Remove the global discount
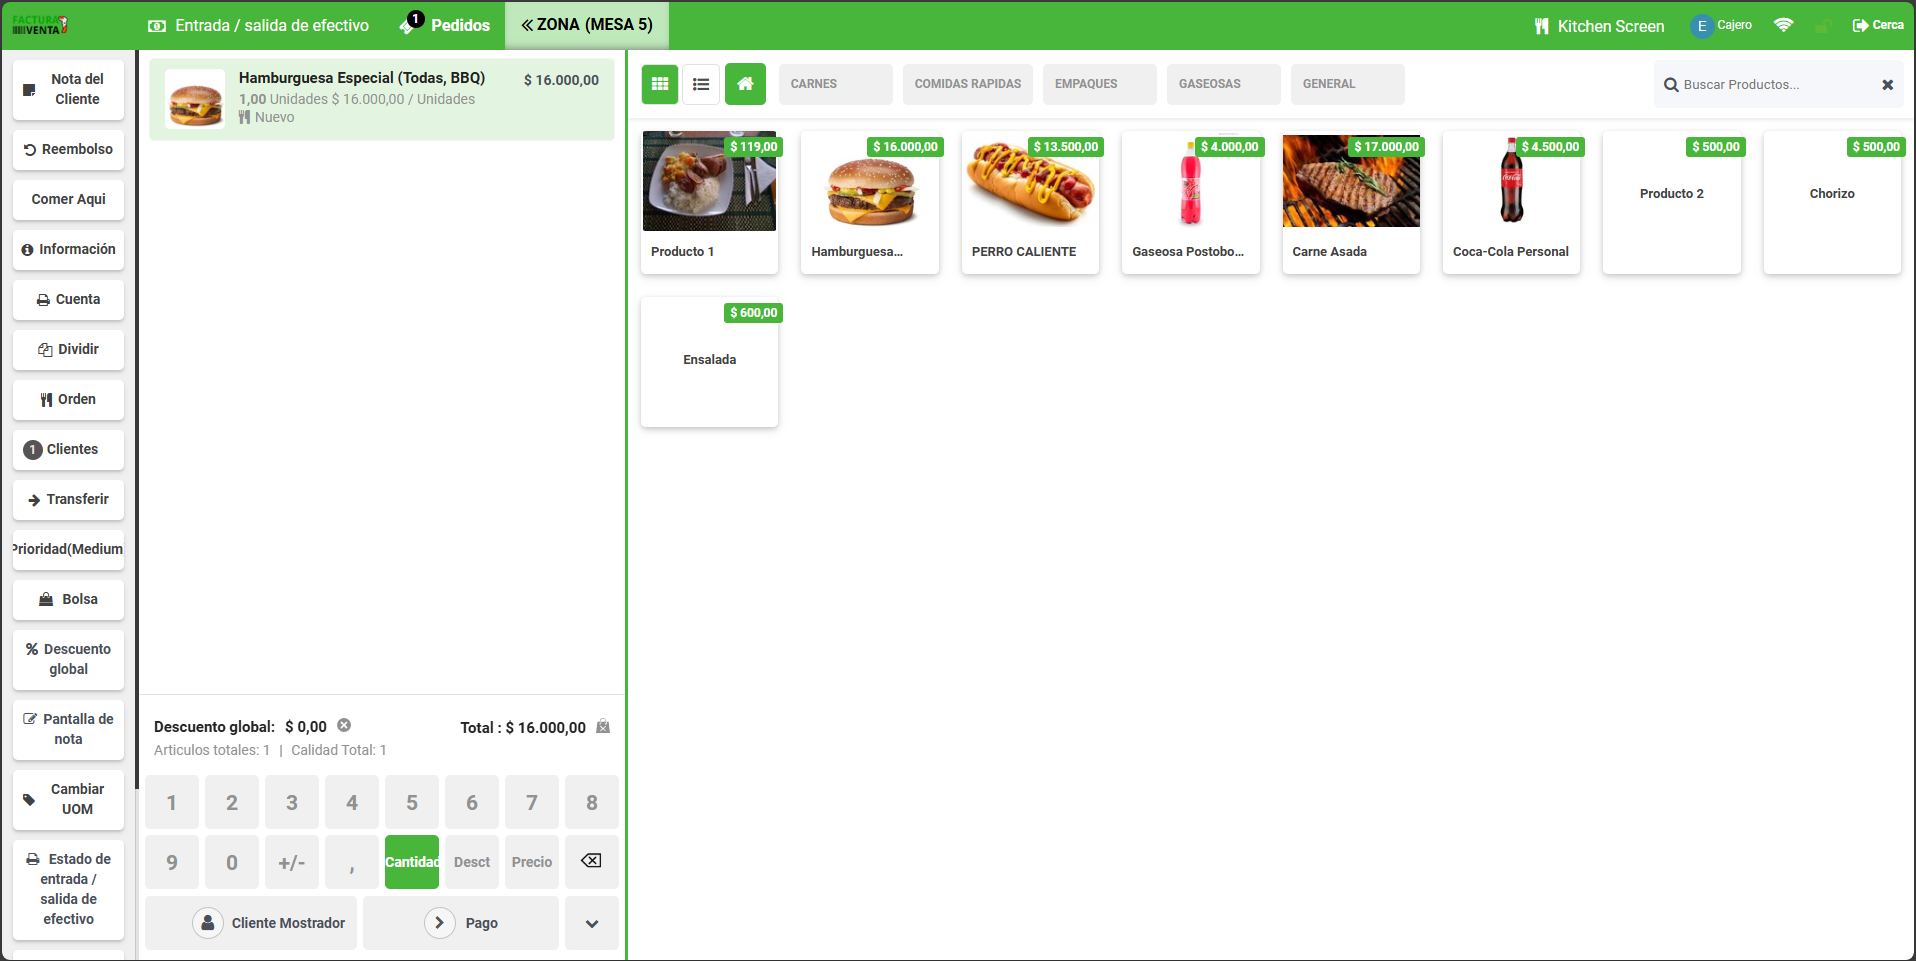The height and width of the screenshot is (961, 1916). click(344, 726)
